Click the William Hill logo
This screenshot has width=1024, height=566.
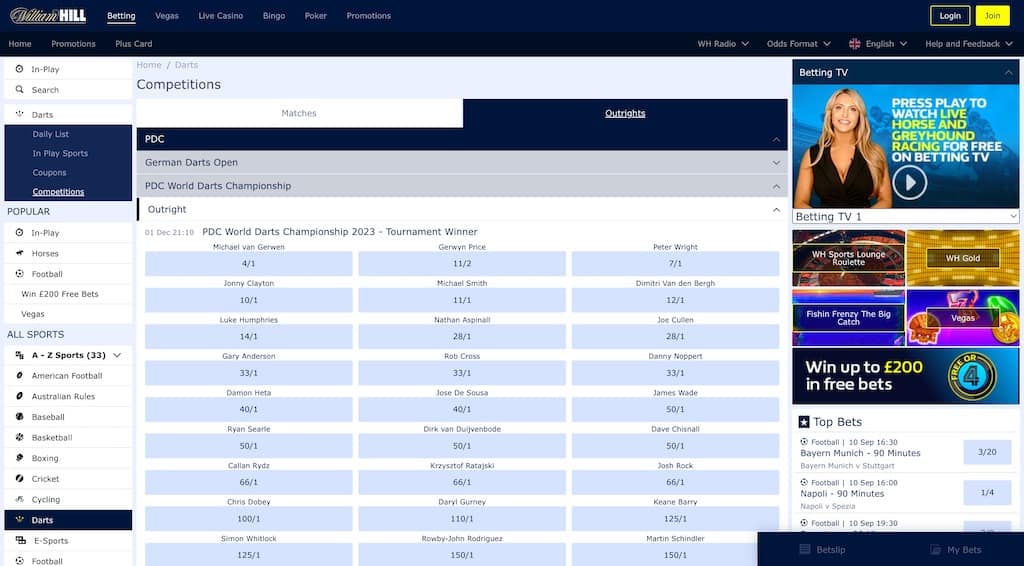(48, 16)
